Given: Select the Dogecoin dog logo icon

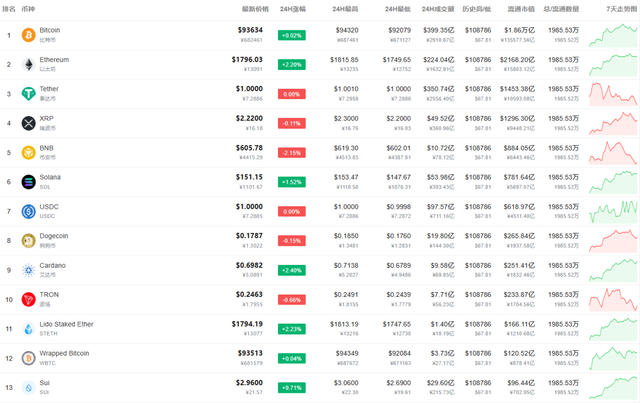Looking at the screenshot, I should click(x=29, y=241).
